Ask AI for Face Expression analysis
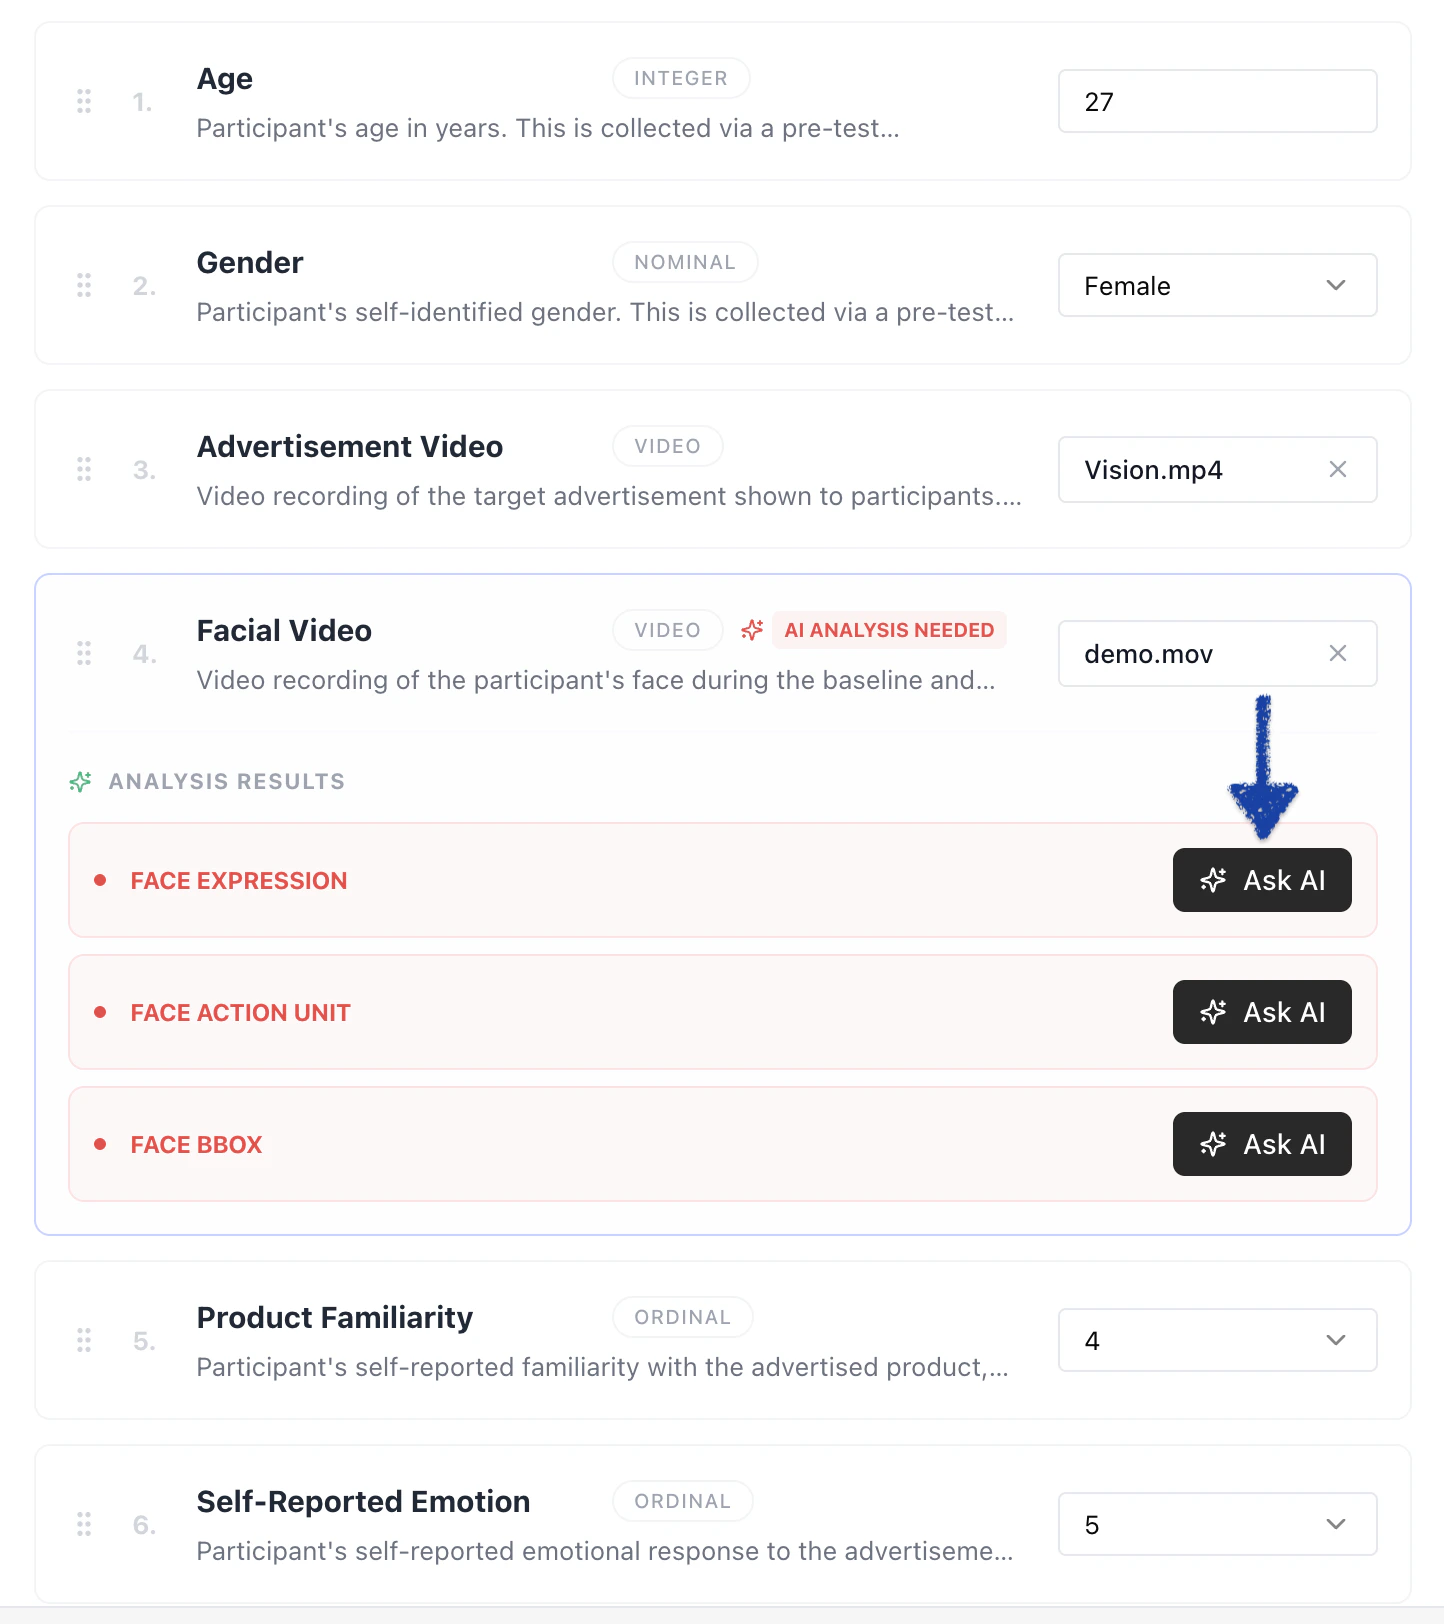The image size is (1444, 1624). [1261, 880]
